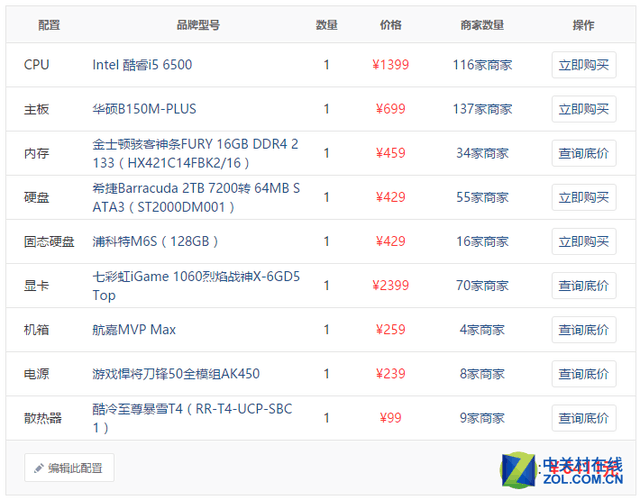640x500 pixels.
Task: Click the 操作 column header
Action: [583, 25]
